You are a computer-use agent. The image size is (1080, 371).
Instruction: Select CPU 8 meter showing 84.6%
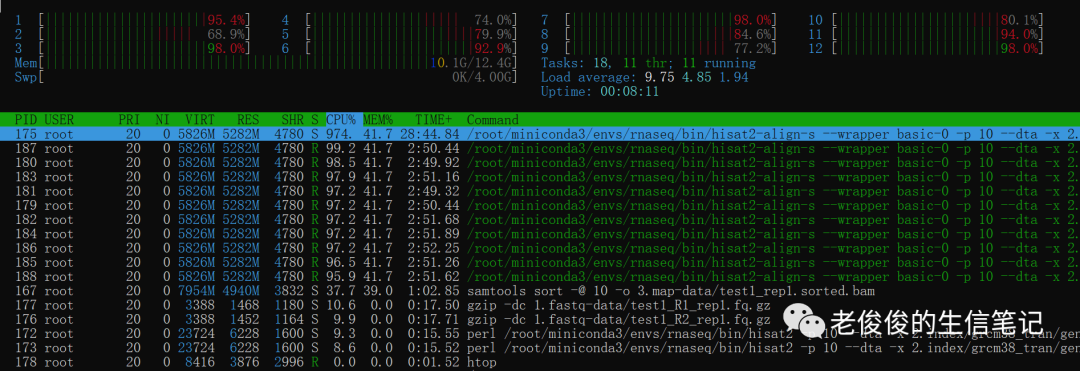point(658,34)
